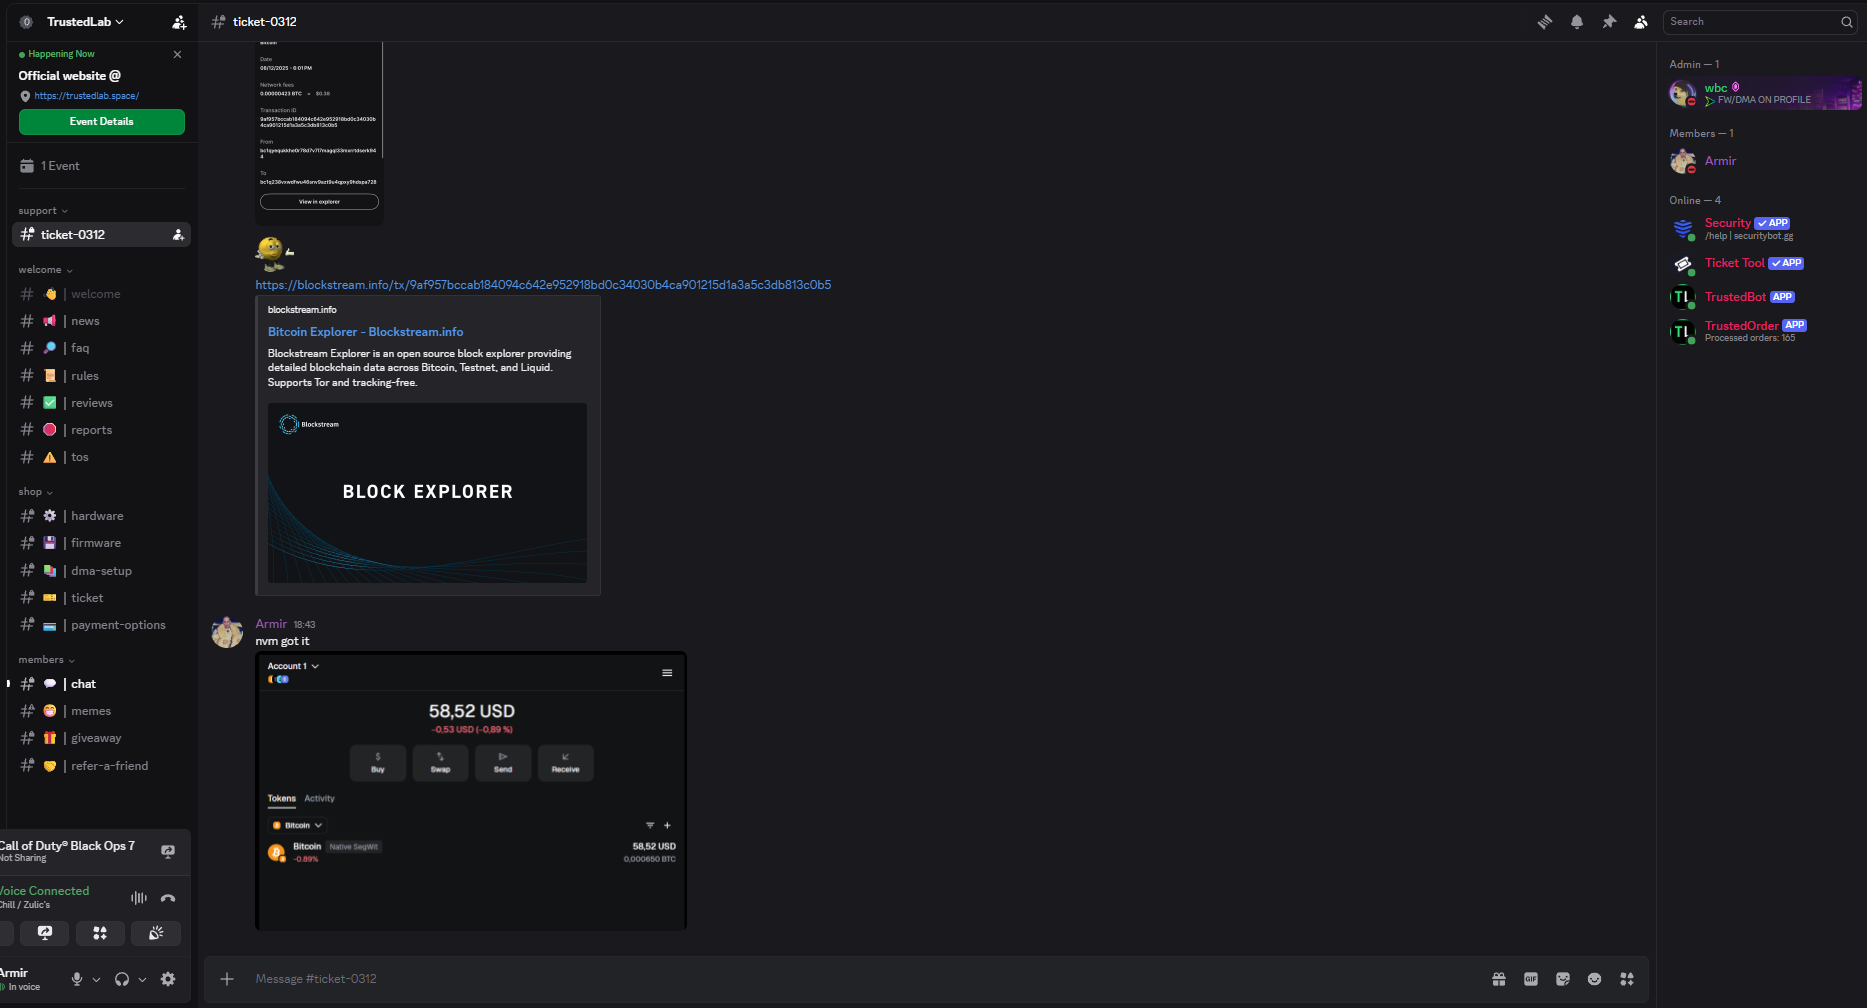The width and height of the screenshot is (1867, 1008).
Task: Open Armir in member list
Action: [1763, 161]
